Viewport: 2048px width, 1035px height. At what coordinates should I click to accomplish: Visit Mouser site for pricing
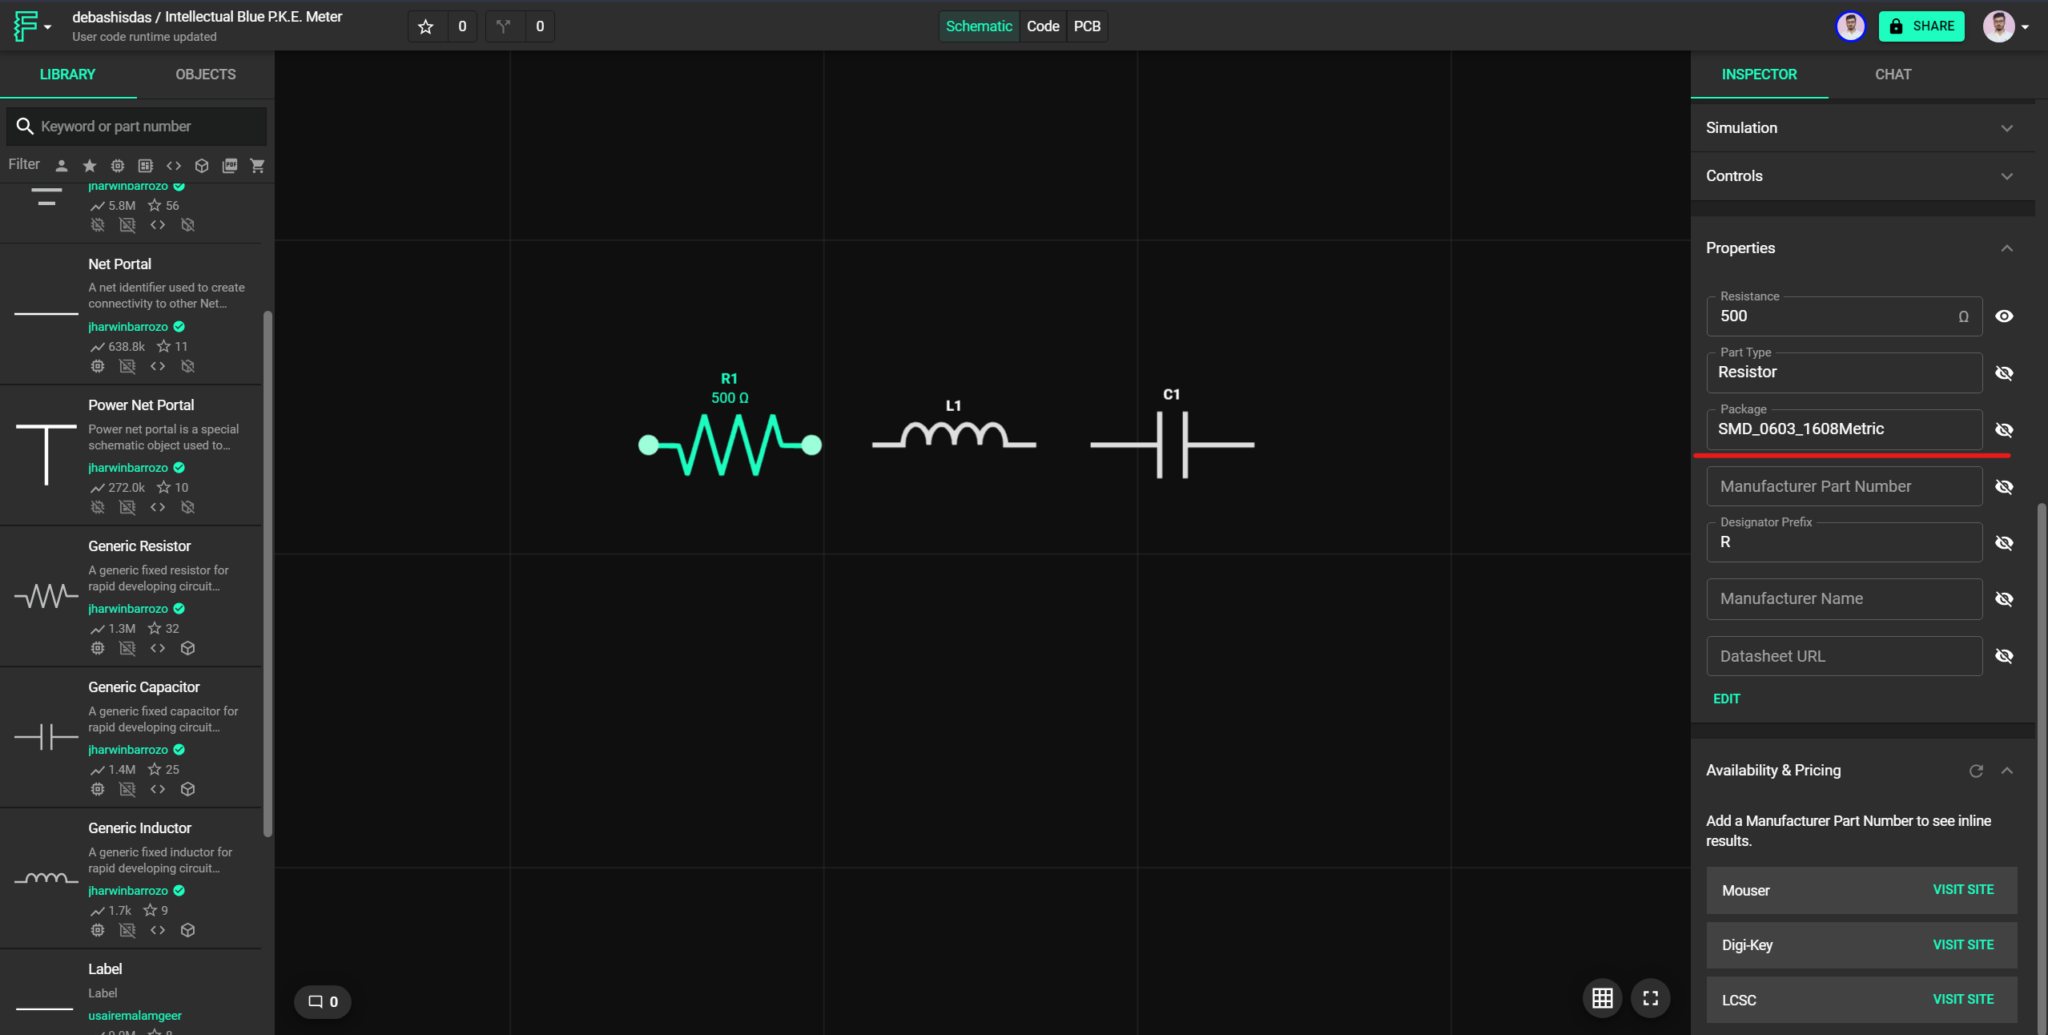pyautogui.click(x=1962, y=889)
